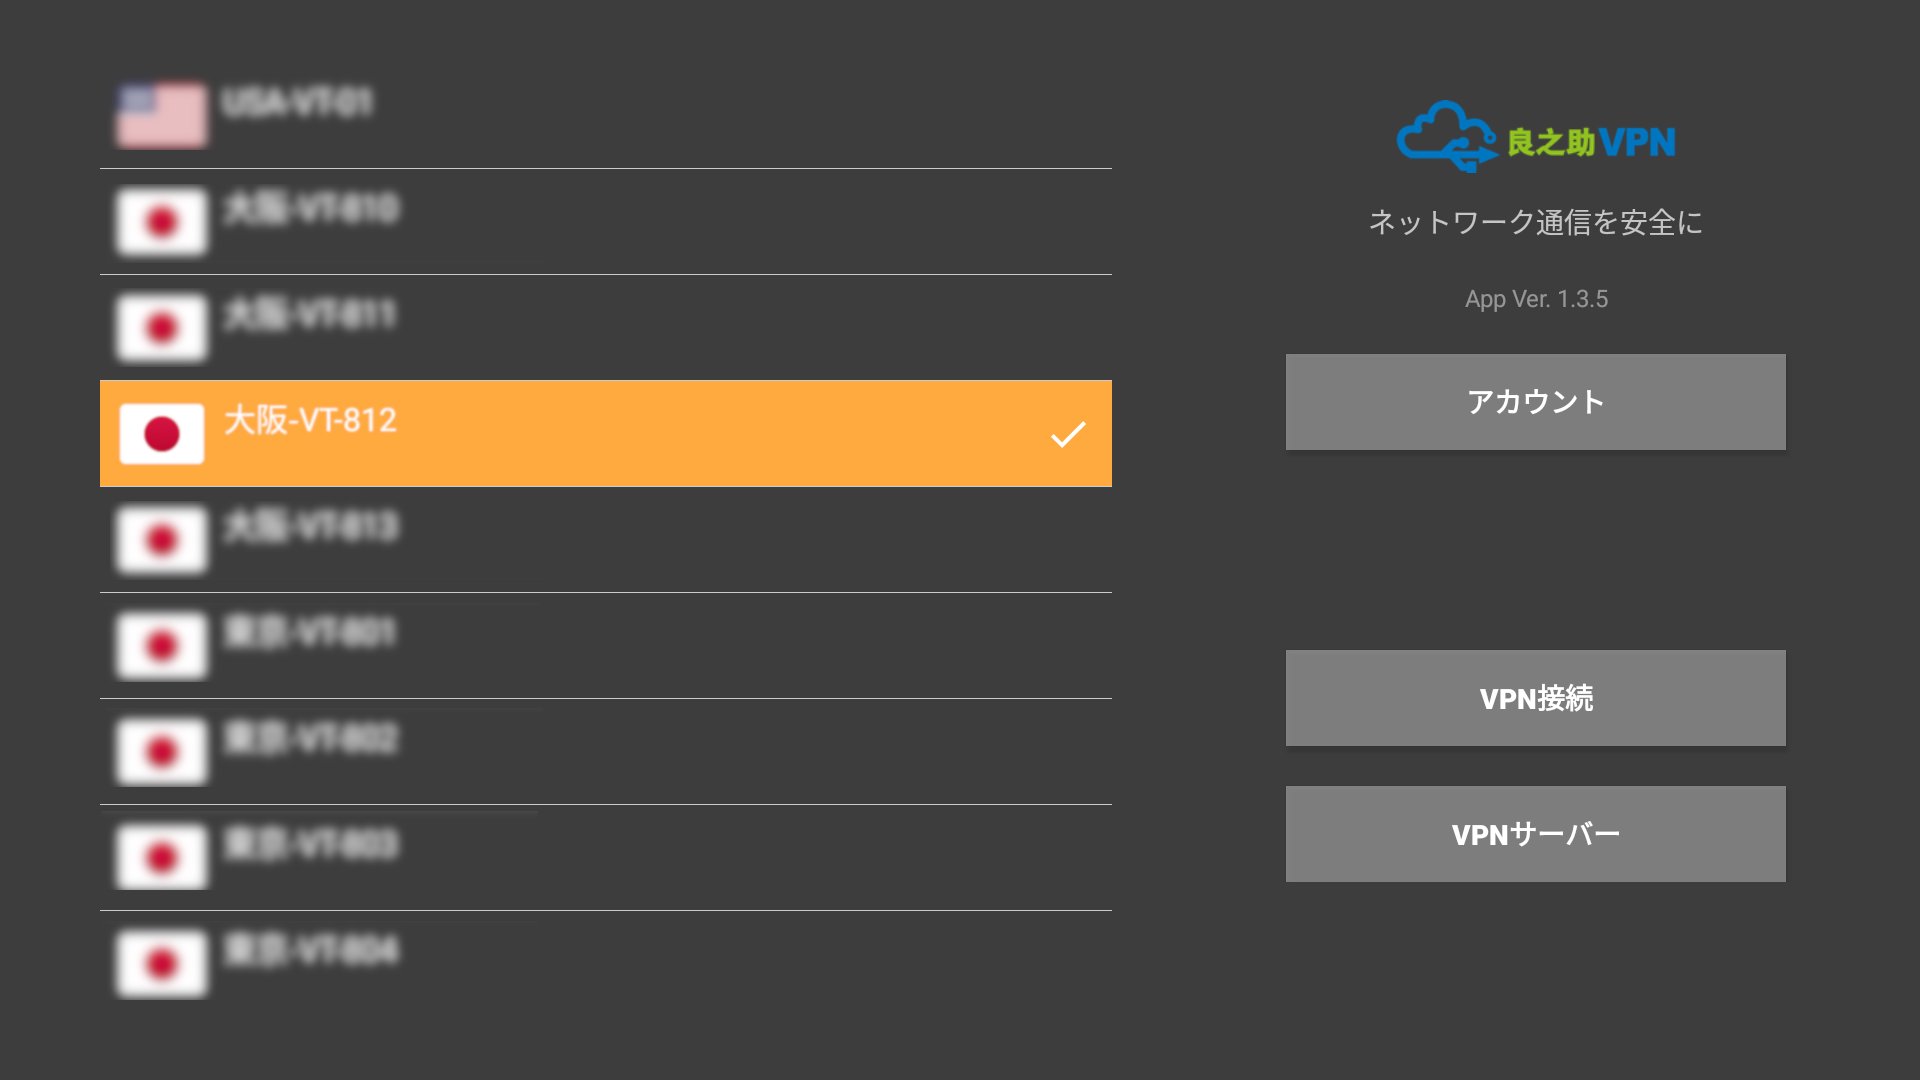Click the 東京-VT-804 server name text
The height and width of the screenshot is (1080, 1920).
point(311,950)
